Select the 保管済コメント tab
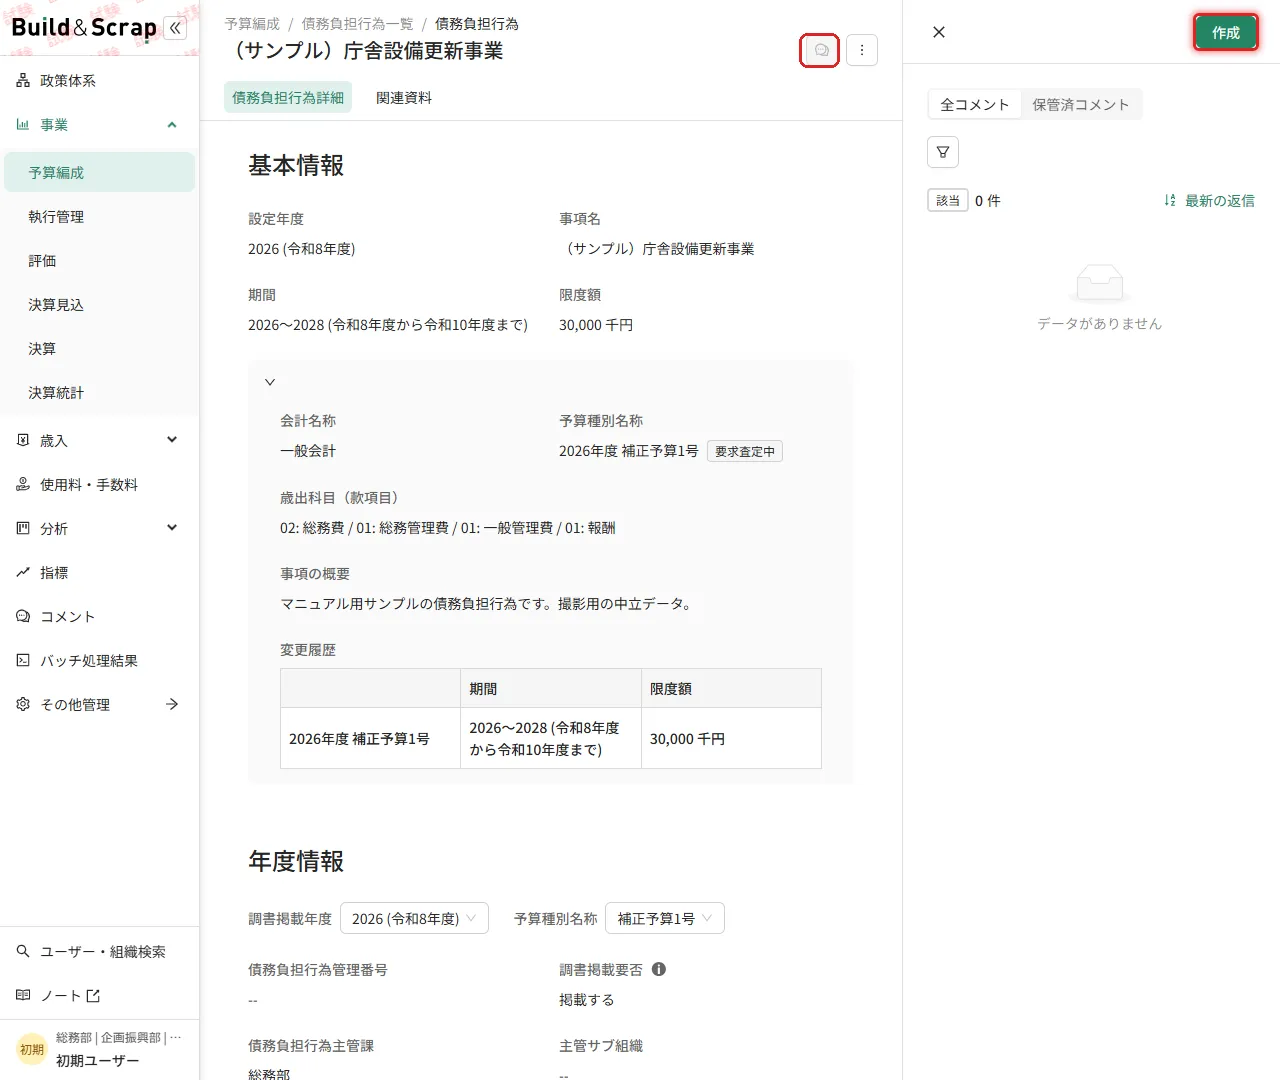This screenshot has width=1280, height=1080. pyautogui.click(x=1081, y=105)
